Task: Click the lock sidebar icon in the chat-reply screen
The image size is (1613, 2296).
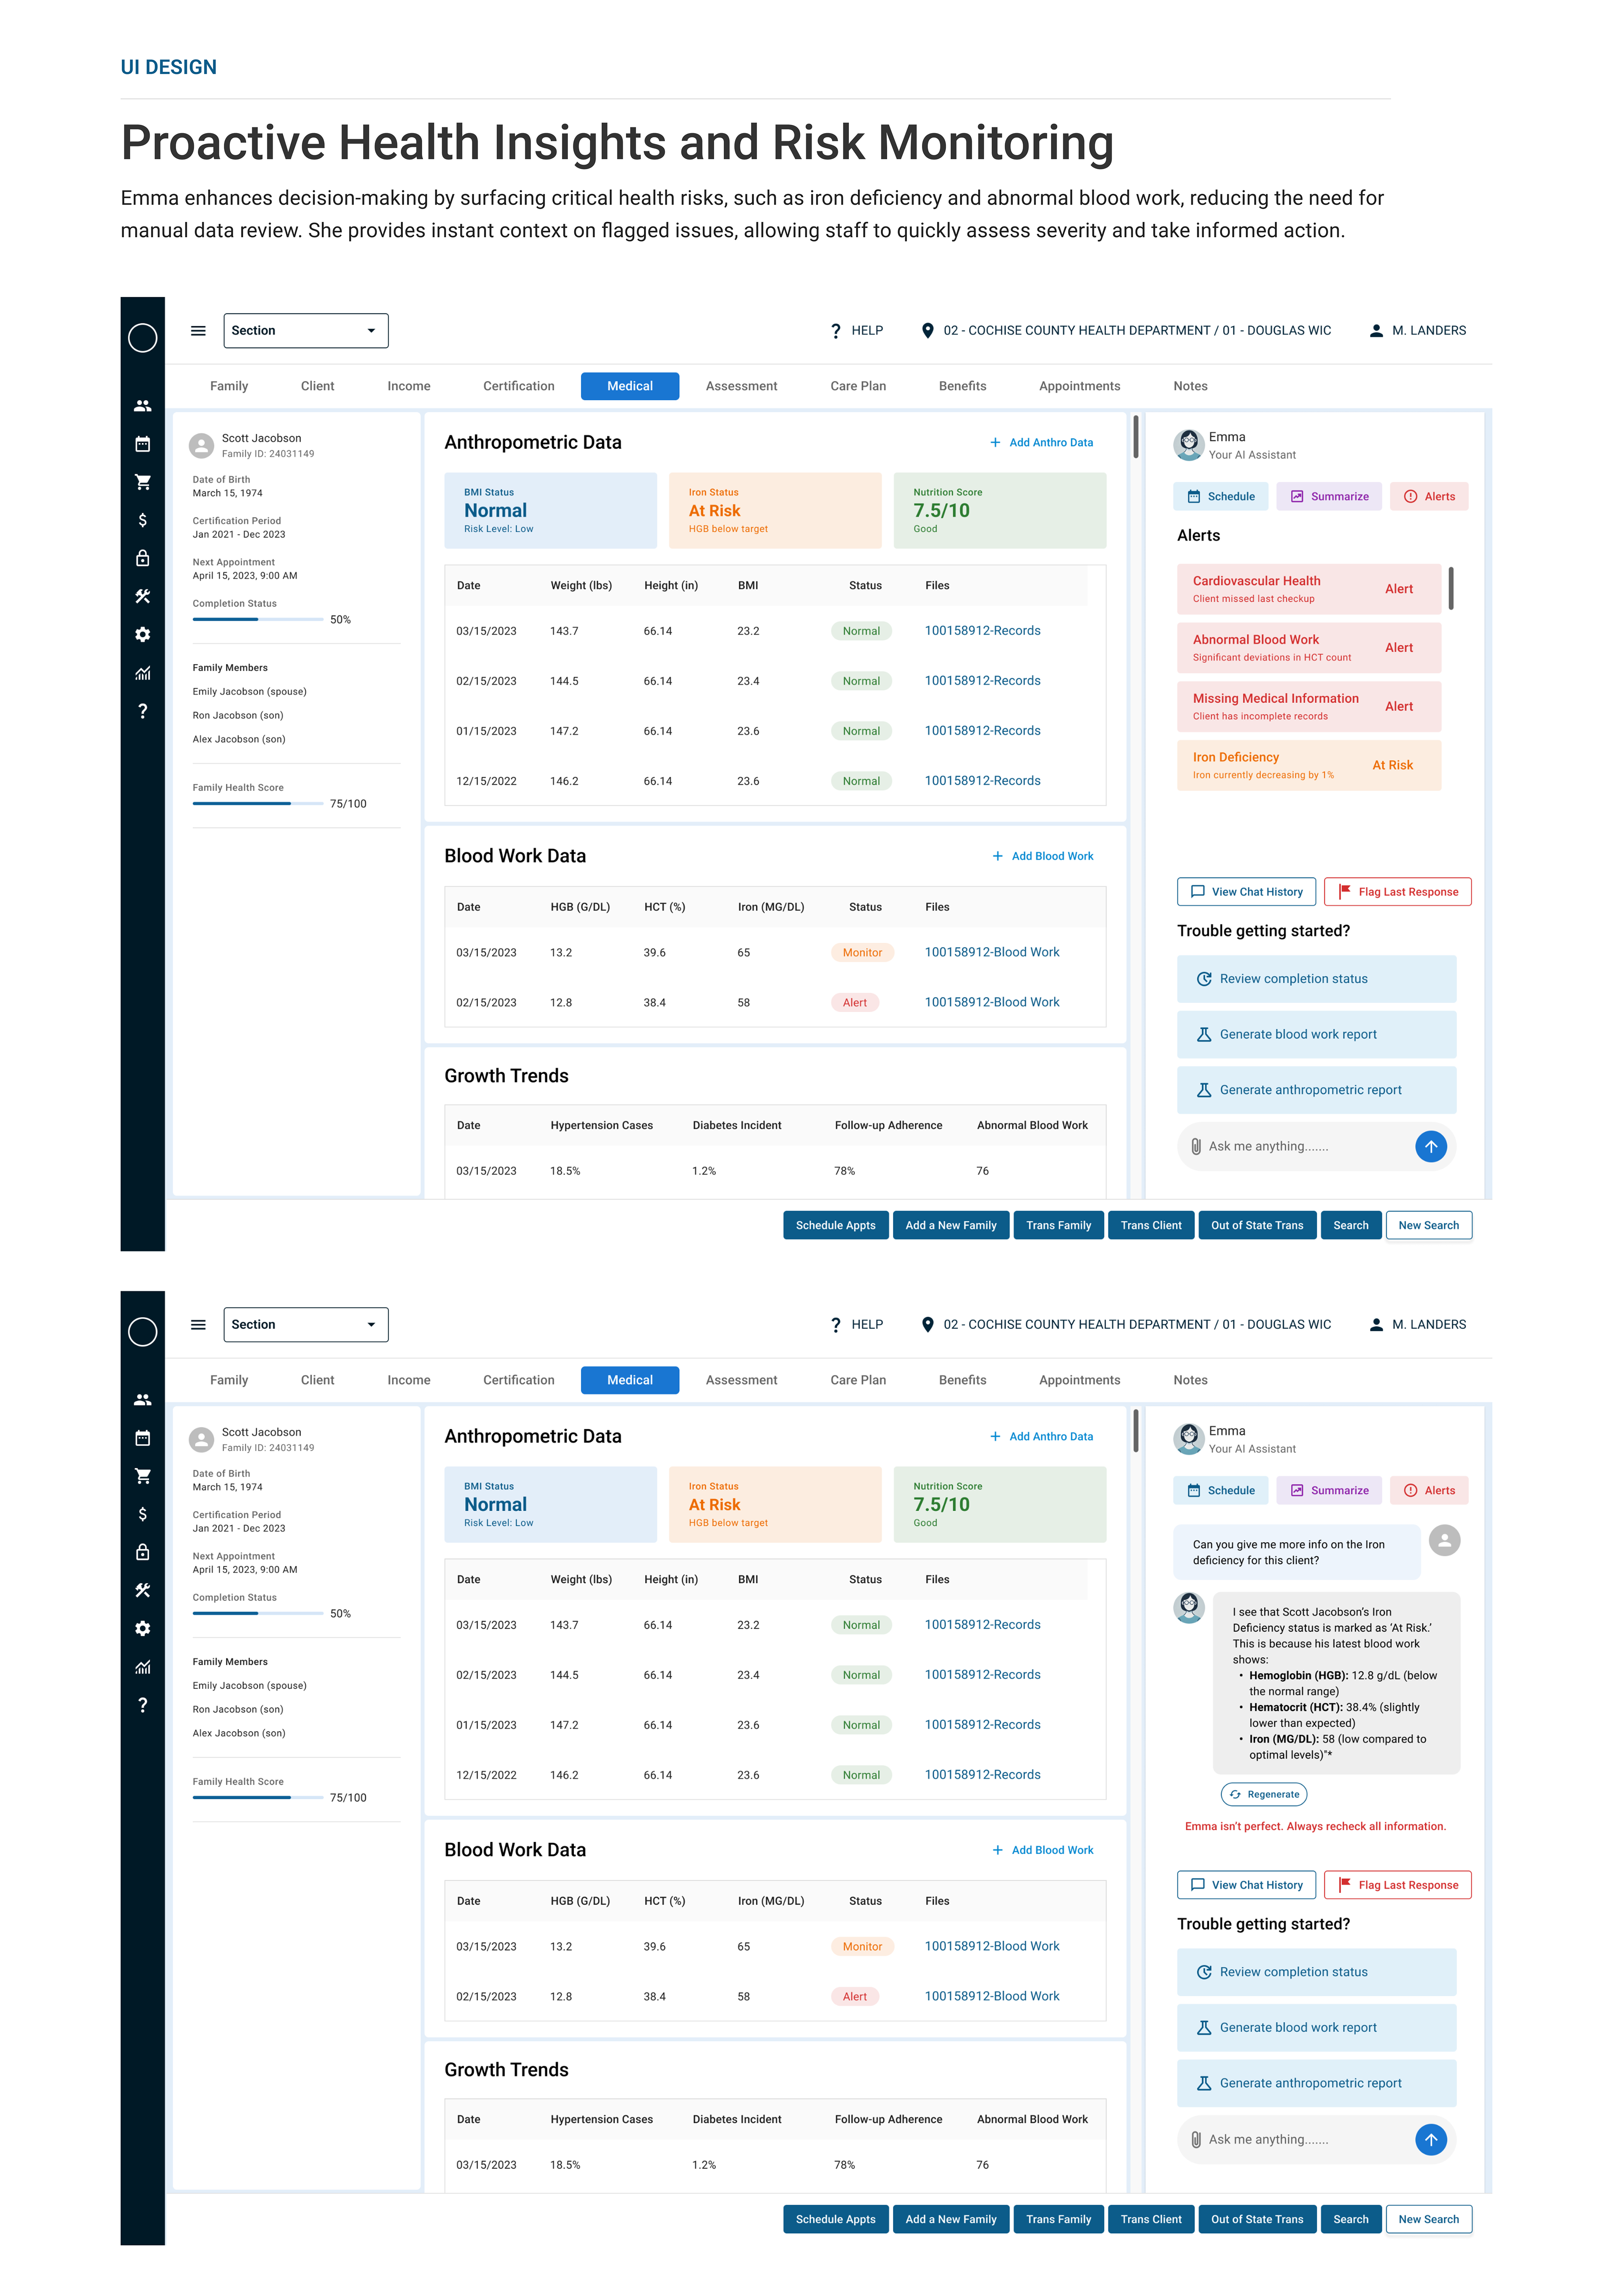Action: (142, 1552)
